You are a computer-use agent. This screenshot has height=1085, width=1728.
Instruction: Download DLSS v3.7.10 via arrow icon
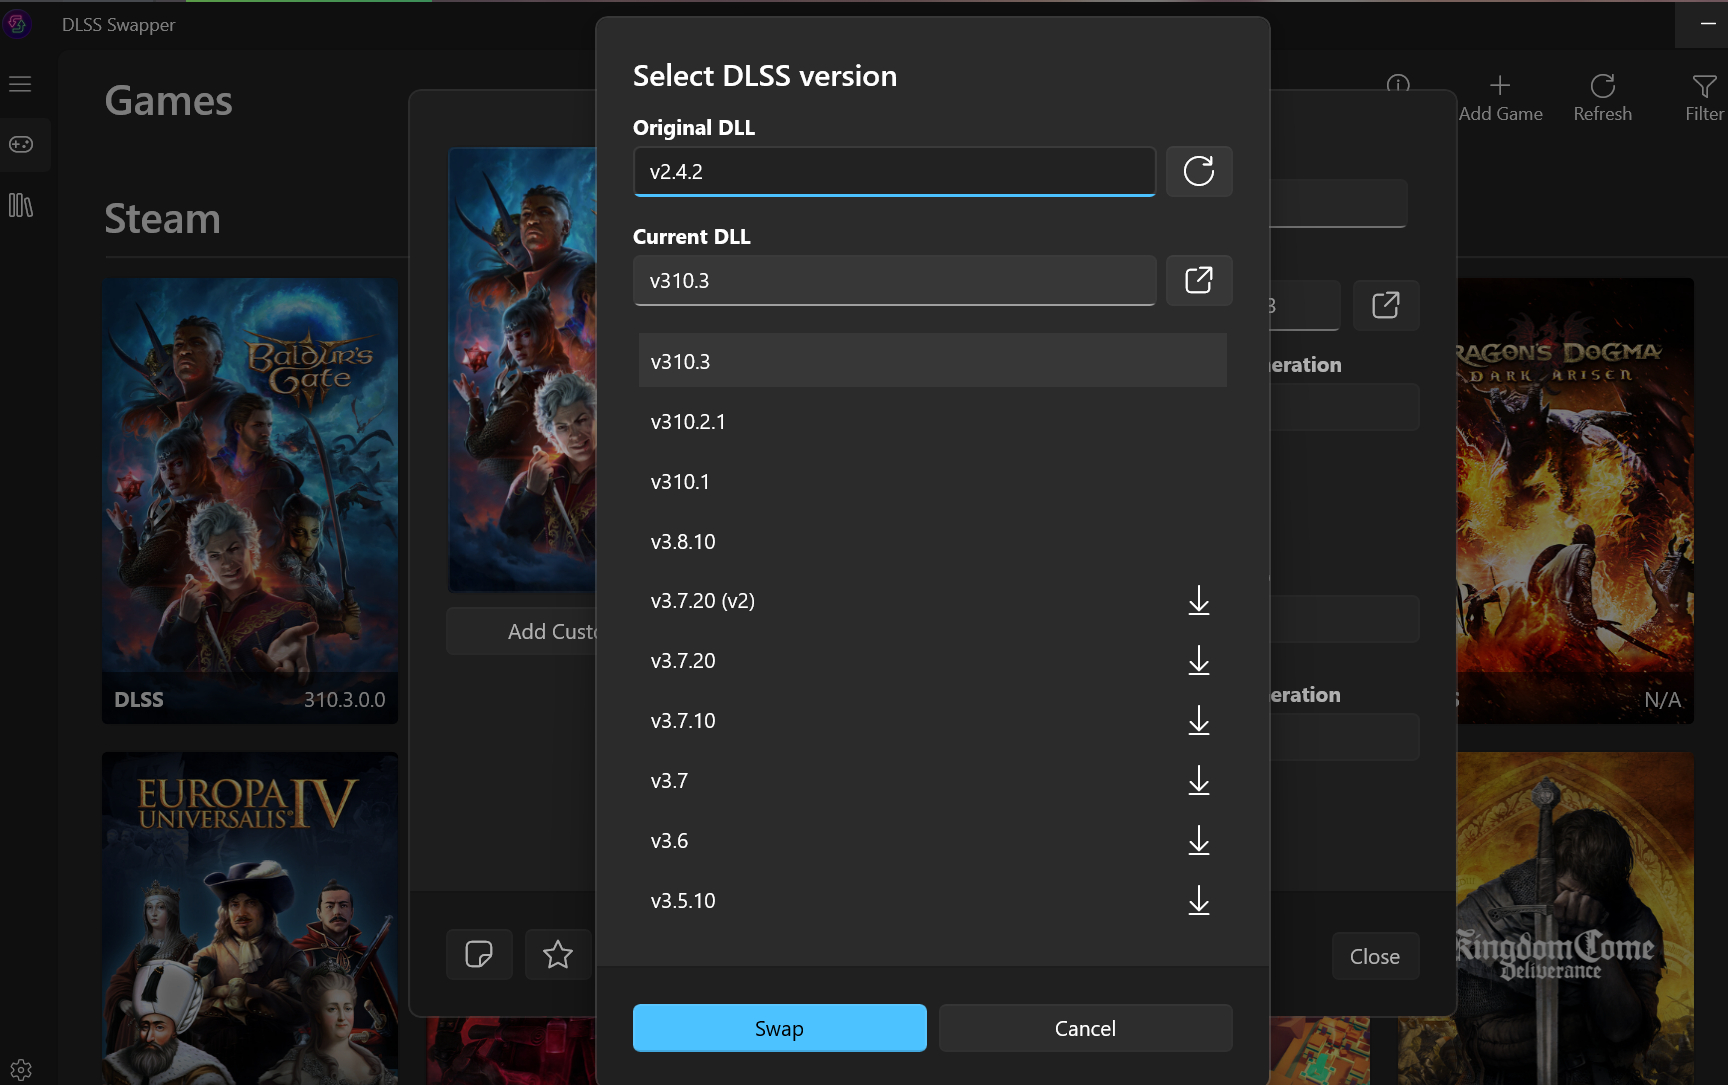pos(1199,721)
